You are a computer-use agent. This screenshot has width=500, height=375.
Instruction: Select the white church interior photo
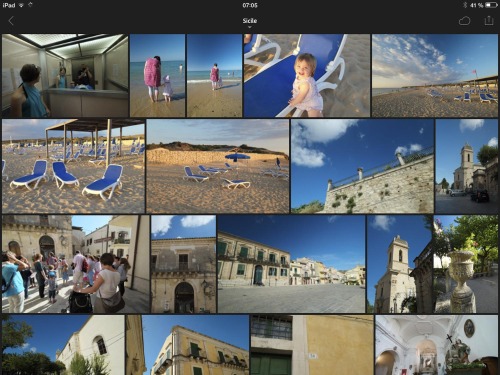click(436, 345)
